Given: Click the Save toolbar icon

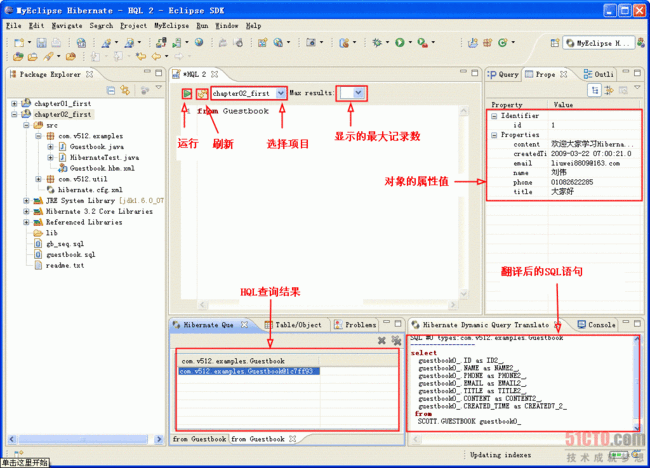Looking at the screenshot, I should pyautogui.click(x=41, y=43).
